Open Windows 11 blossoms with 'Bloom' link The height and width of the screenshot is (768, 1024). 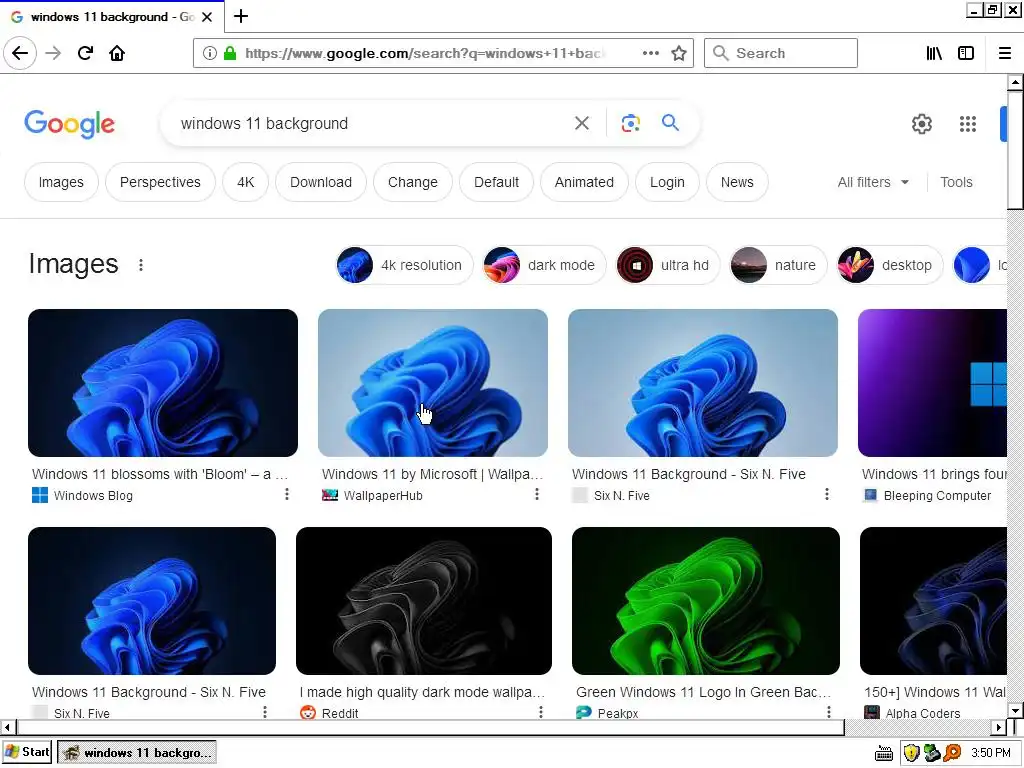click(x=159, y=474)
